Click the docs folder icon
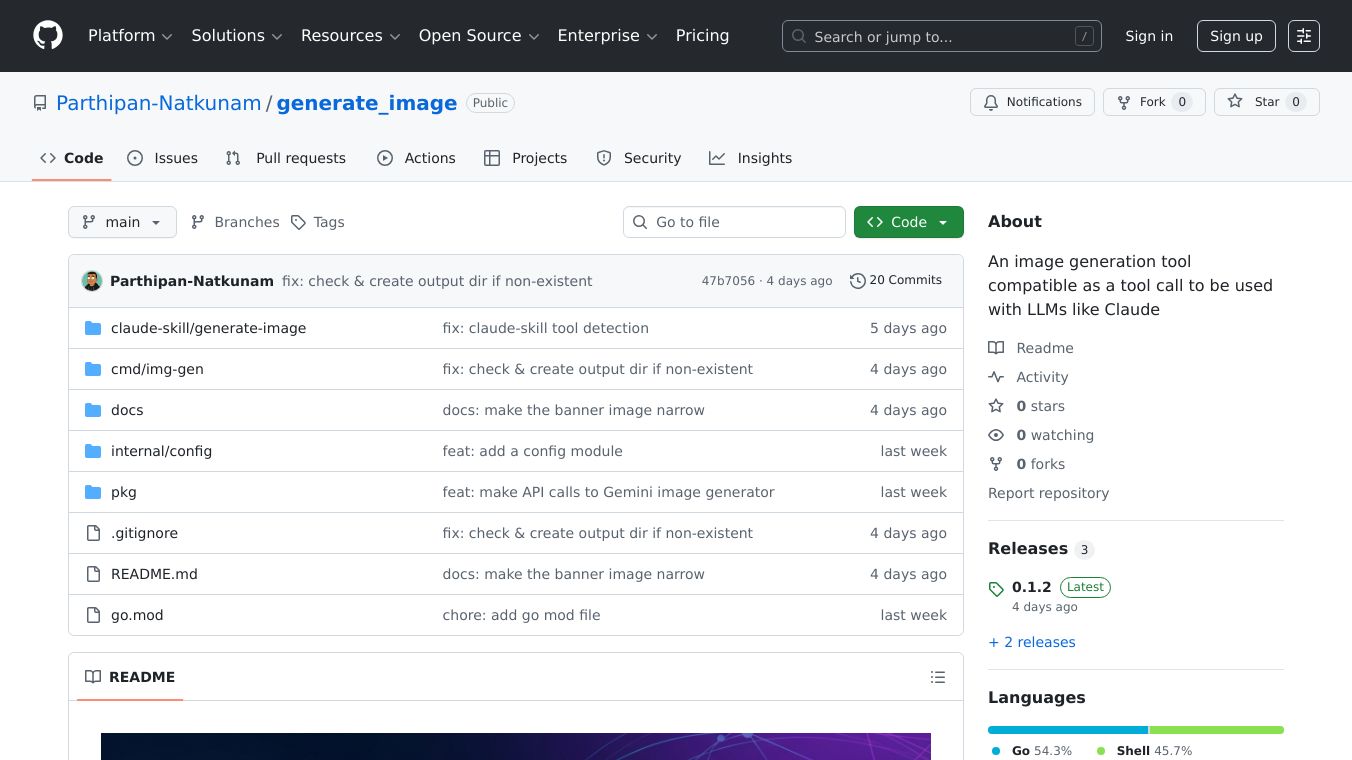The width and height of the screenshot is (1352, 760). coord(93,410)
